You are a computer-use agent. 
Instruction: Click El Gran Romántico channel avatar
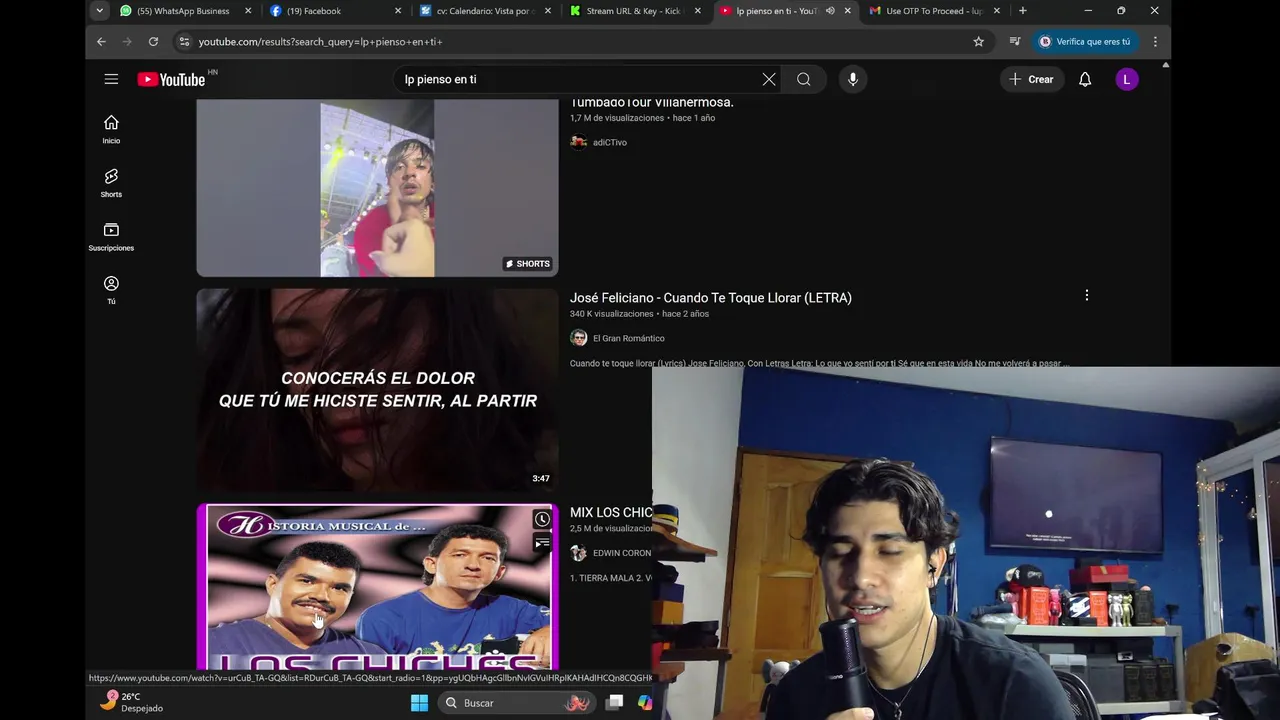coord(578,338)
